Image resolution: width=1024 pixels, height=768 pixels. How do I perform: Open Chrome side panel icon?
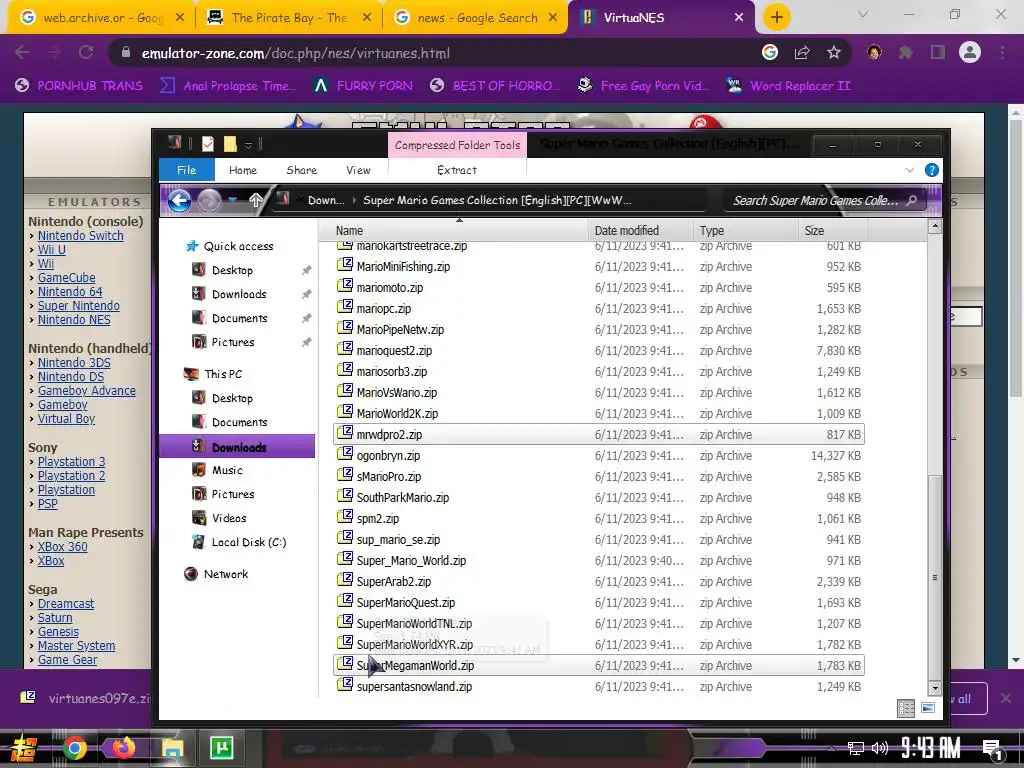coord(937,53)
